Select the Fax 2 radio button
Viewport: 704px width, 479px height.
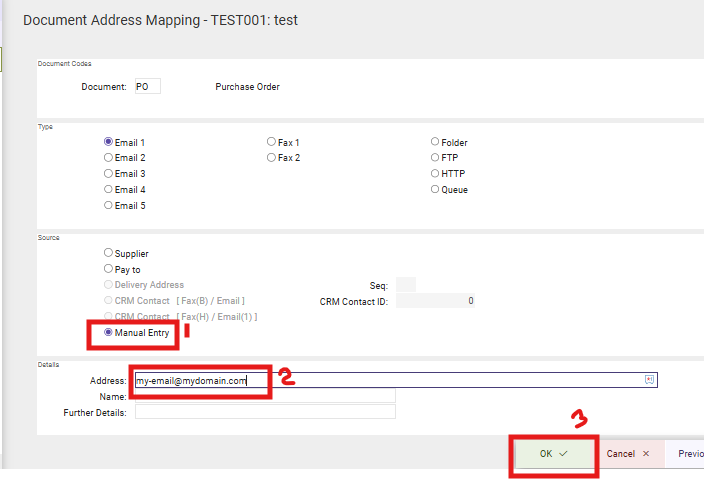point(271,158)
